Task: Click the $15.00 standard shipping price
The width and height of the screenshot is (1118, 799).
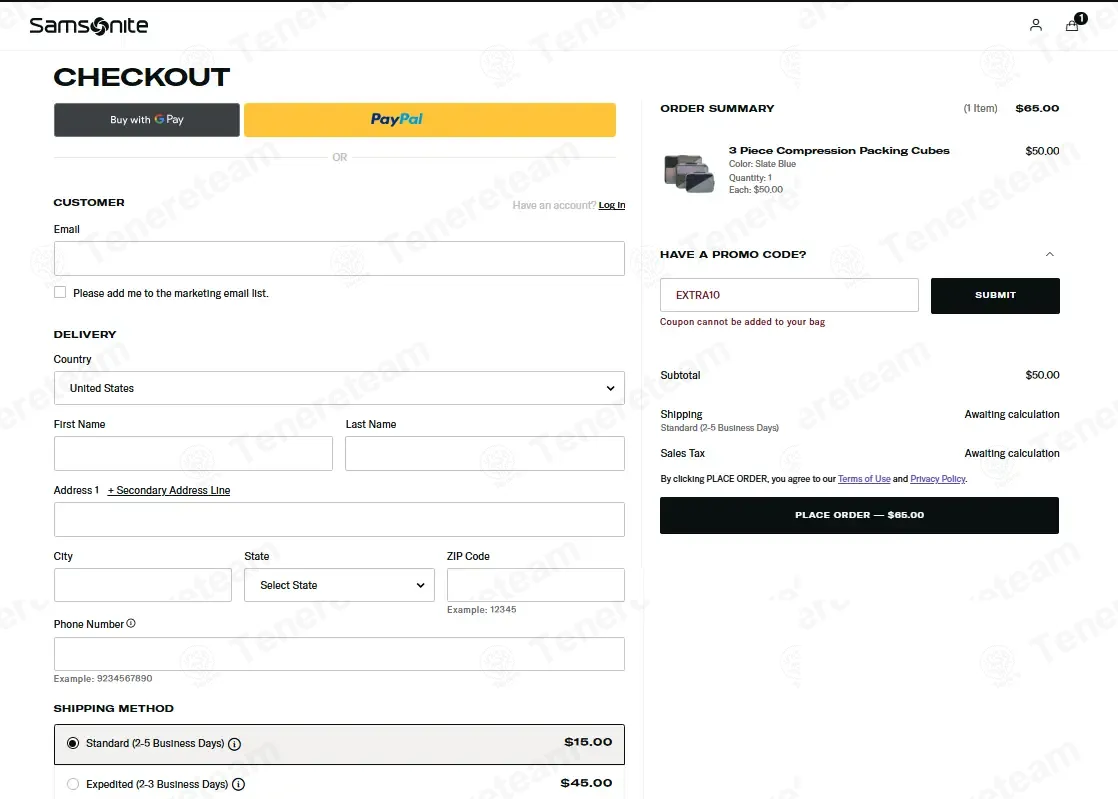Action: [588, 742]
